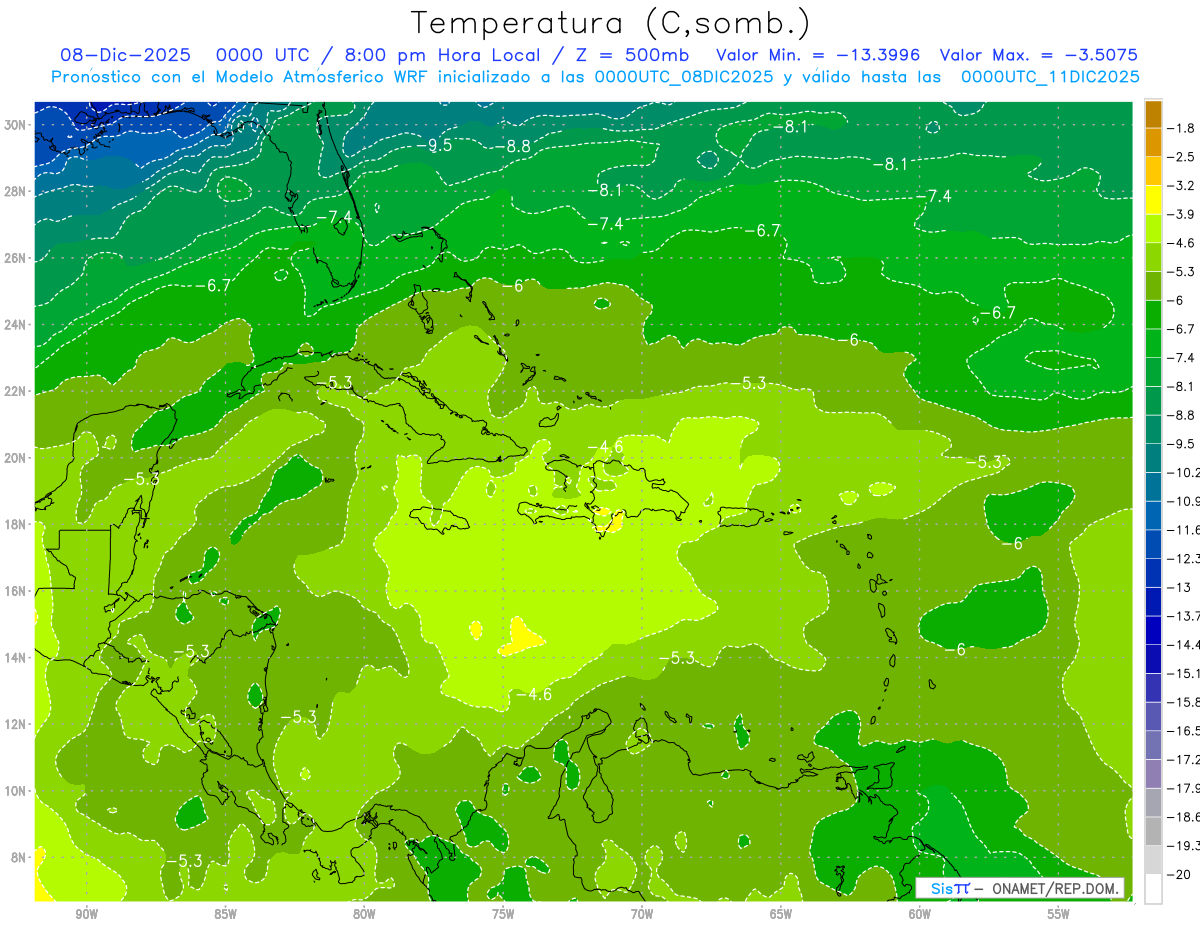The image size is (1200, 927).
Task: Click the 65W longitude axis label
Action: pyautogui.click(x=781, y=914)
